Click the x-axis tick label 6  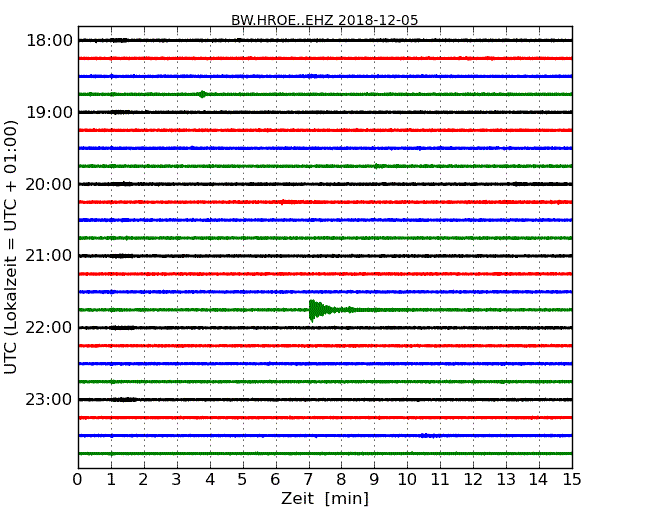click(x=275, y=480)
